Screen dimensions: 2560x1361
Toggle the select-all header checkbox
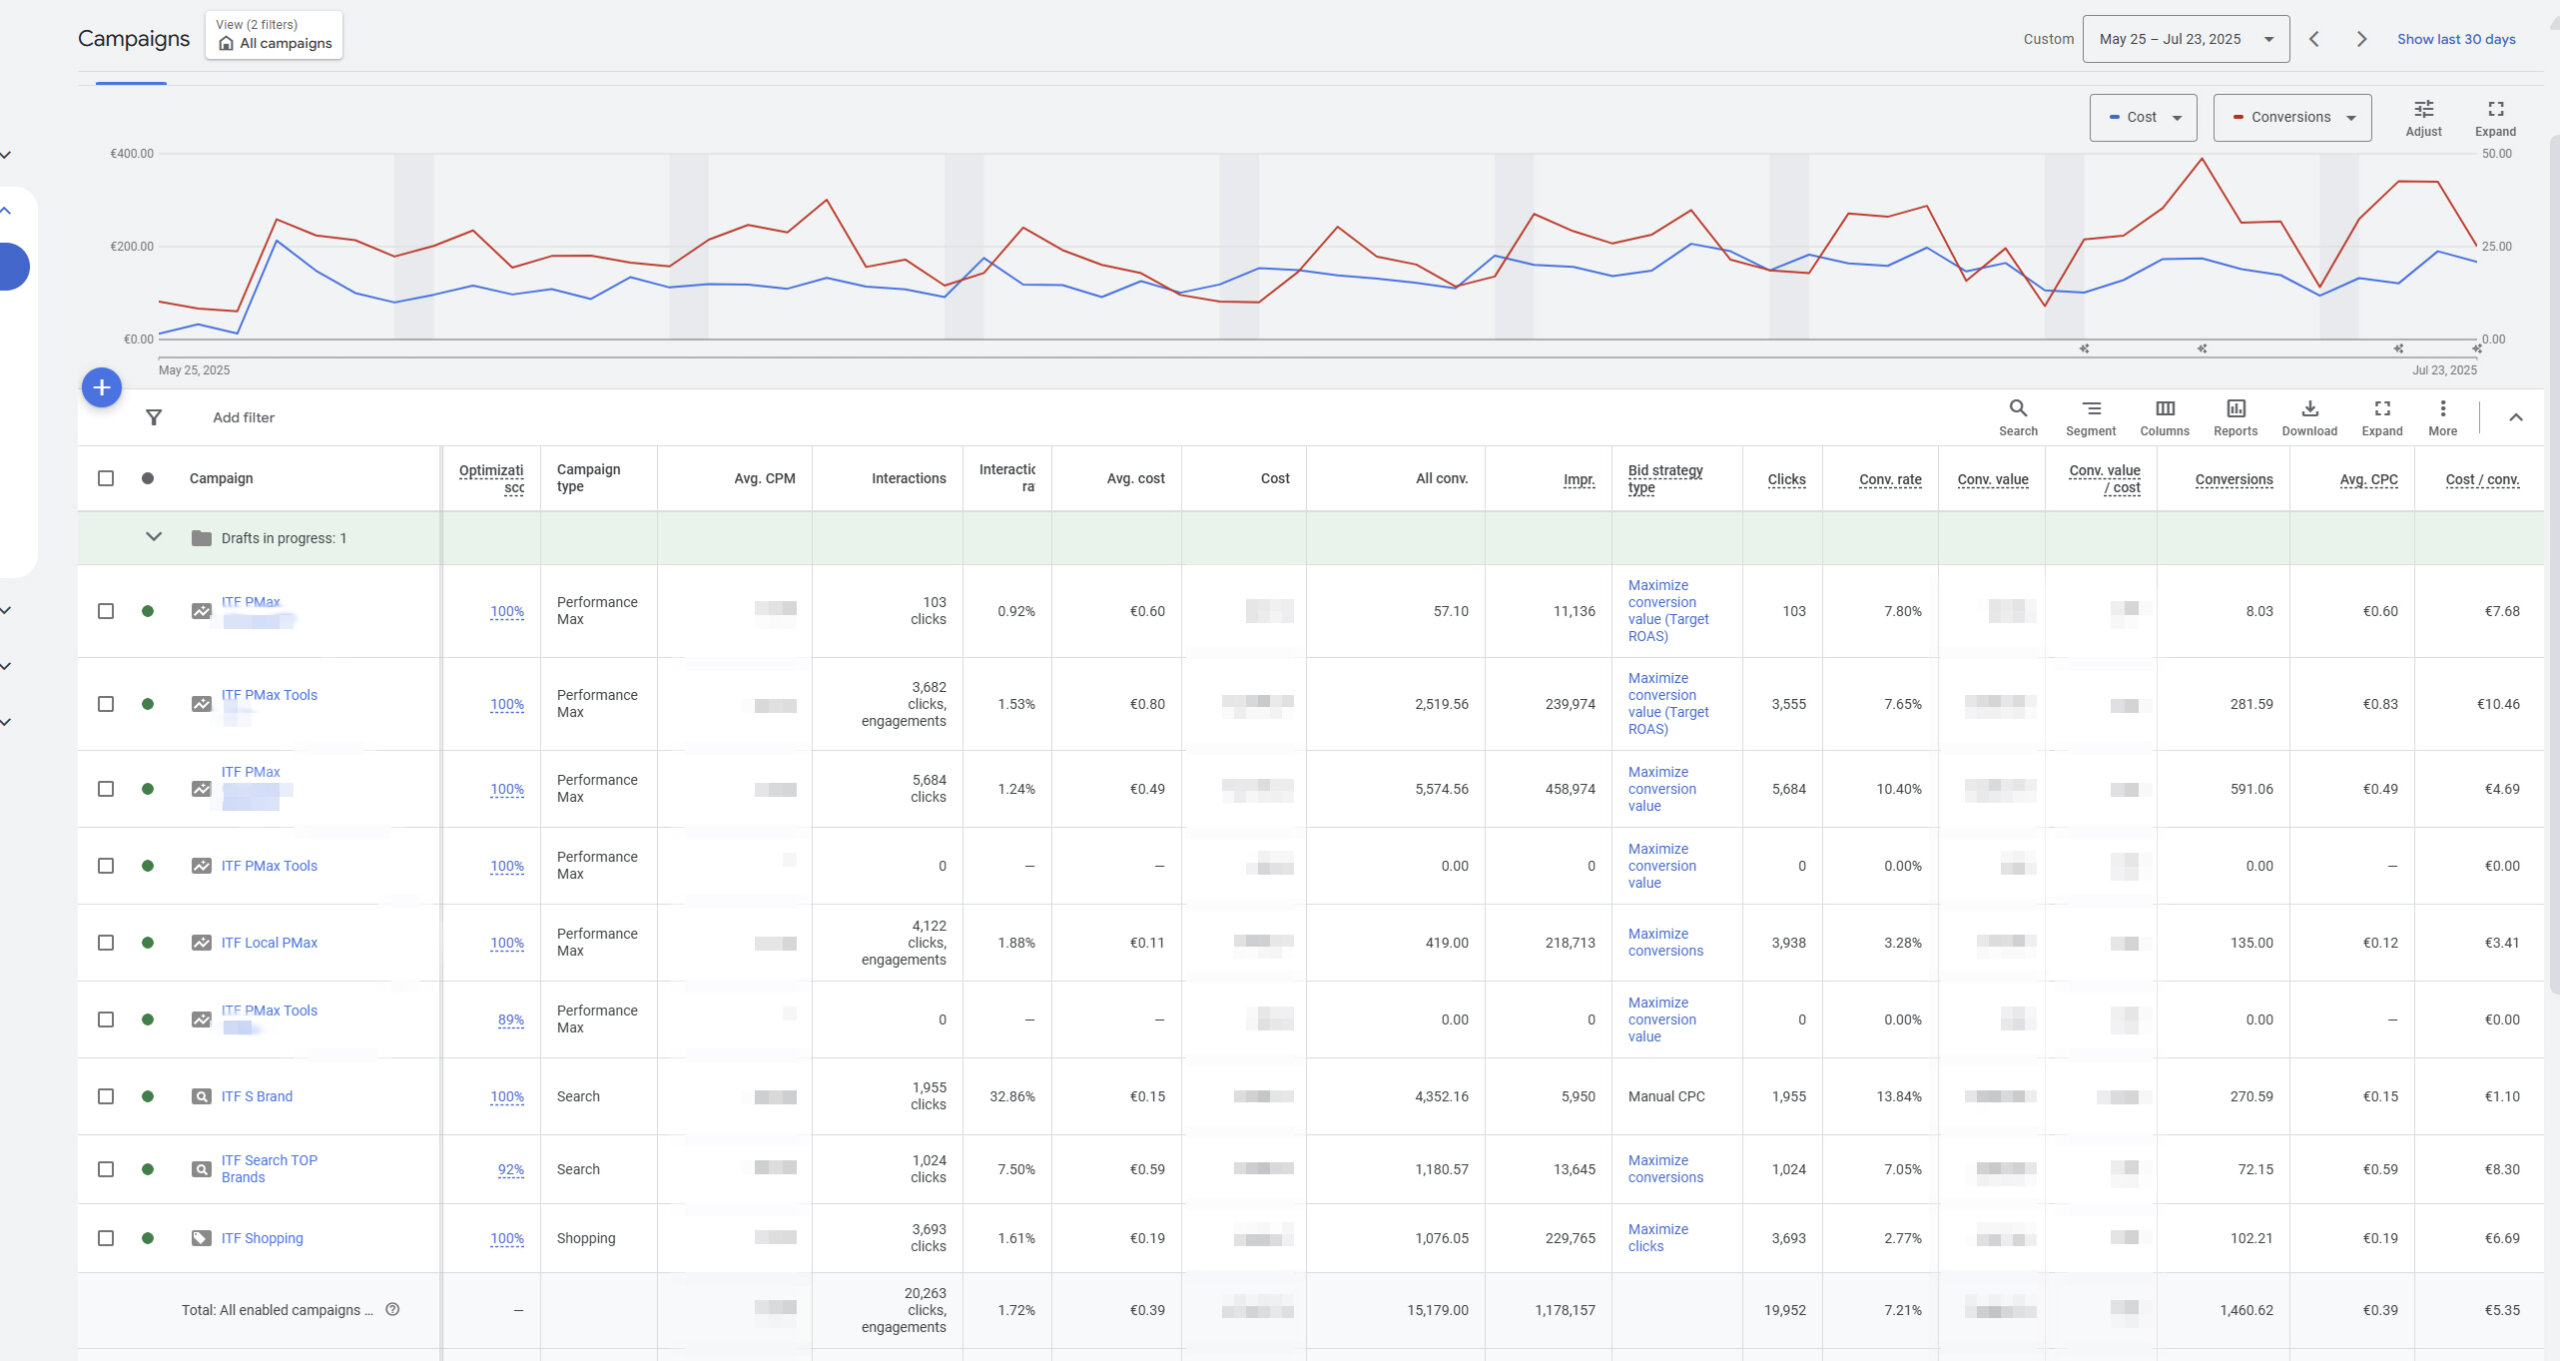pos(106,478)
